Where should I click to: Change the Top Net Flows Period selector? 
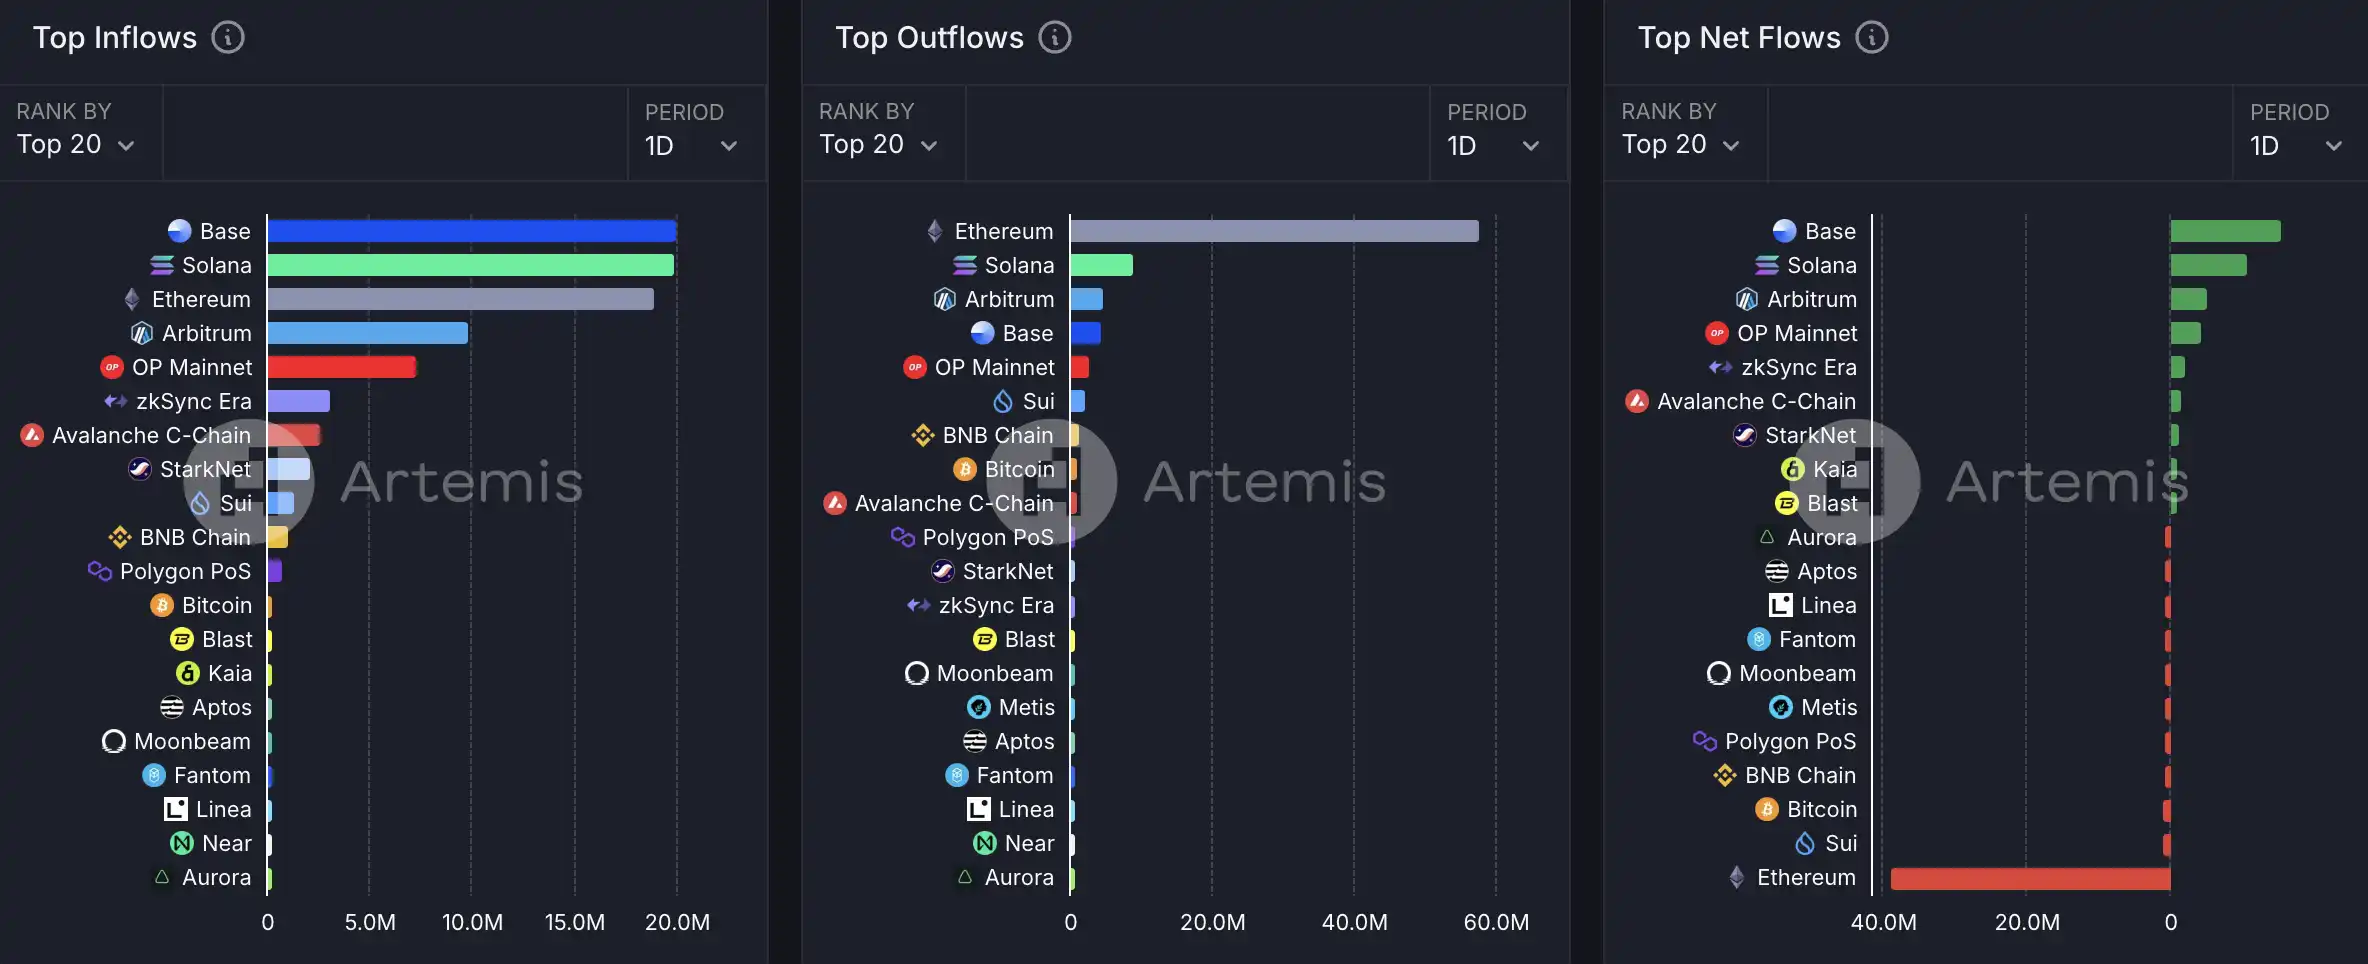[2296, 146]
